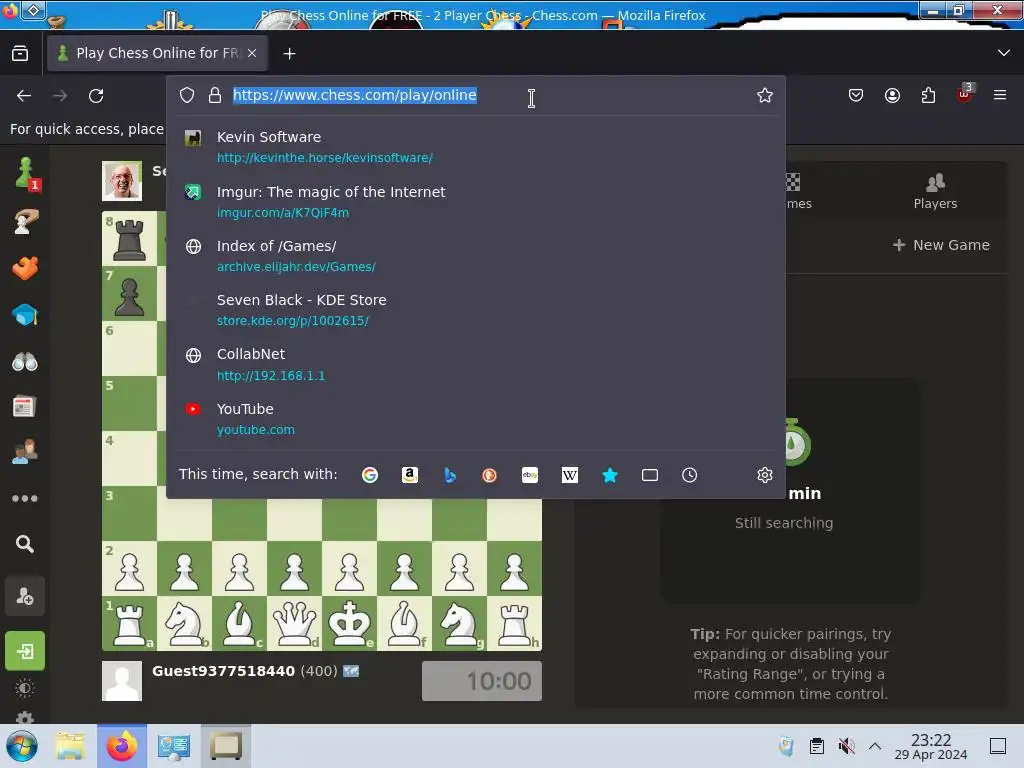Search bookmarks with the star icon
This screenshot has height=768, width=1024.
609,475
